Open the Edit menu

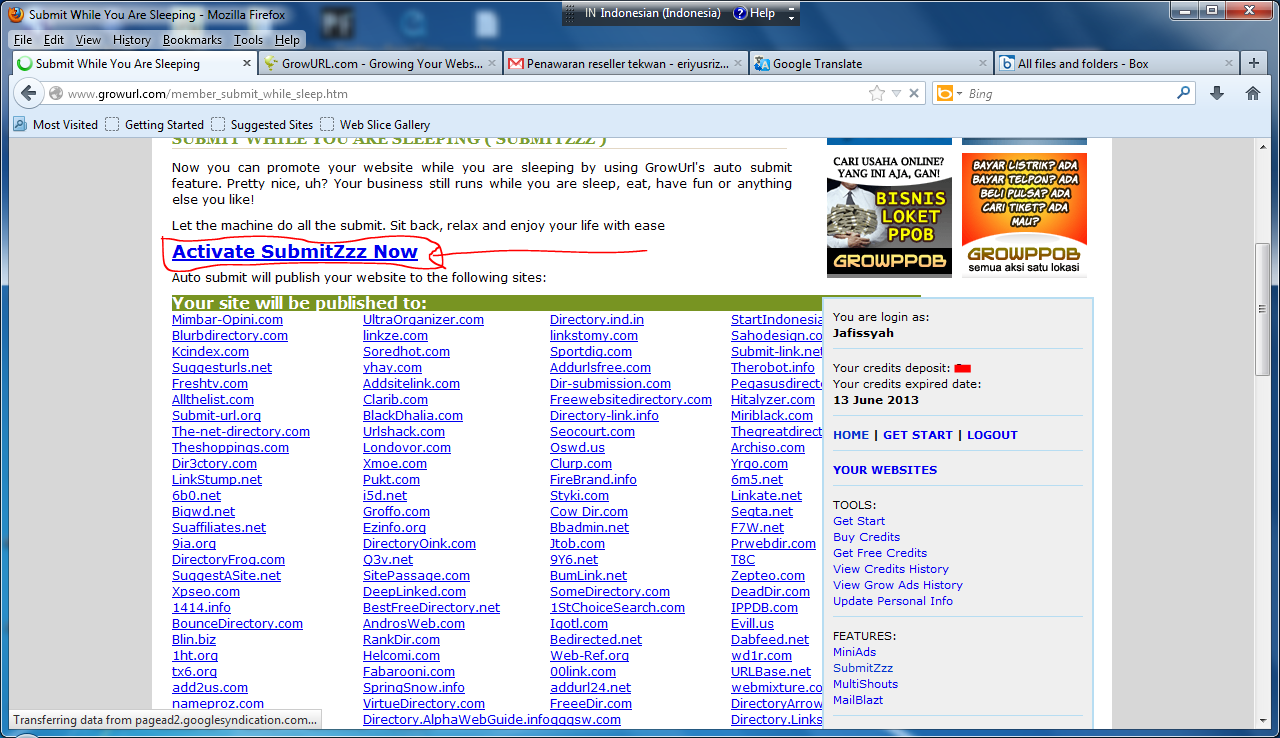coord(54,40)
